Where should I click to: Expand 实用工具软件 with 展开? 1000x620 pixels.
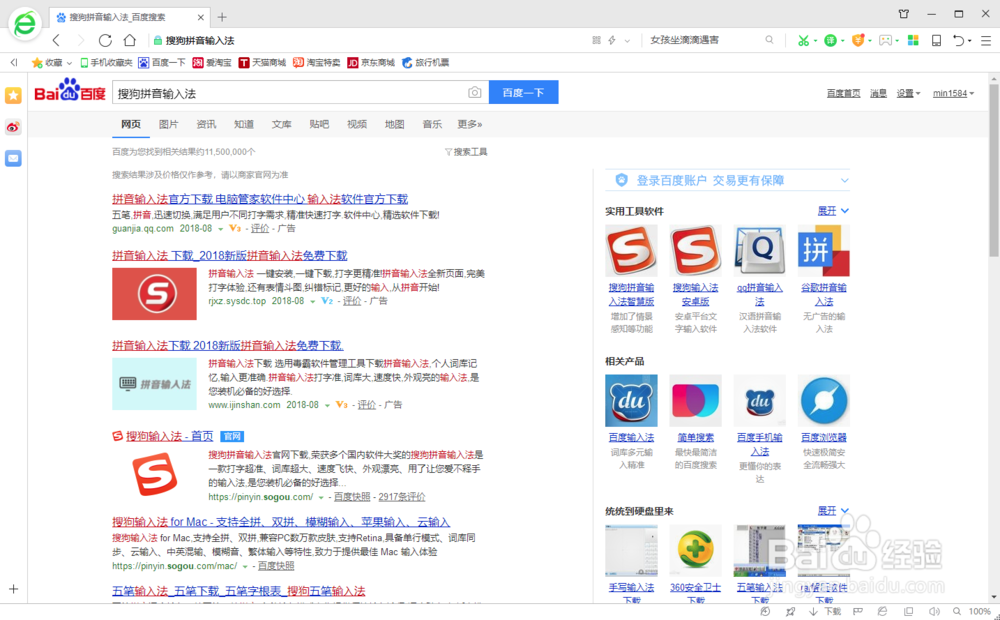(833, 210)
